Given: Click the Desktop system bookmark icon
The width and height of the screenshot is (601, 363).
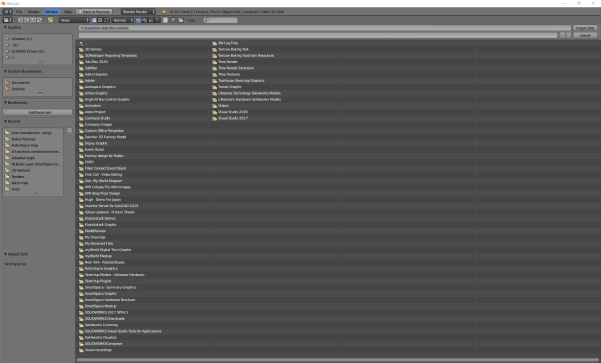Looking at the screenshot, I should click(x=7, y=89).
